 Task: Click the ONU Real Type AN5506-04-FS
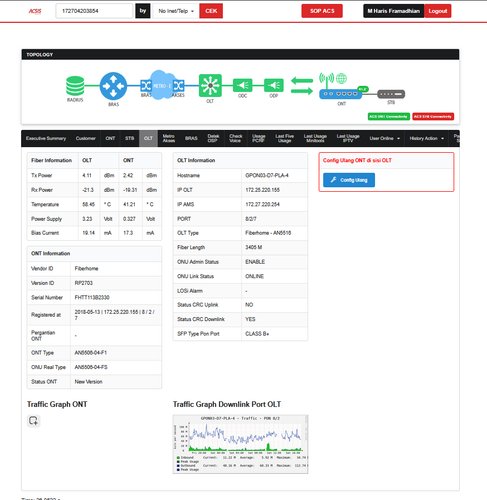point(91,367)
